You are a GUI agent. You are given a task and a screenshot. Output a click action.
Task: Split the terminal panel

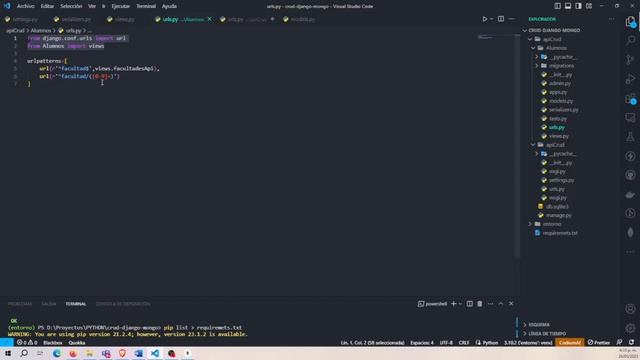[470, 304]
